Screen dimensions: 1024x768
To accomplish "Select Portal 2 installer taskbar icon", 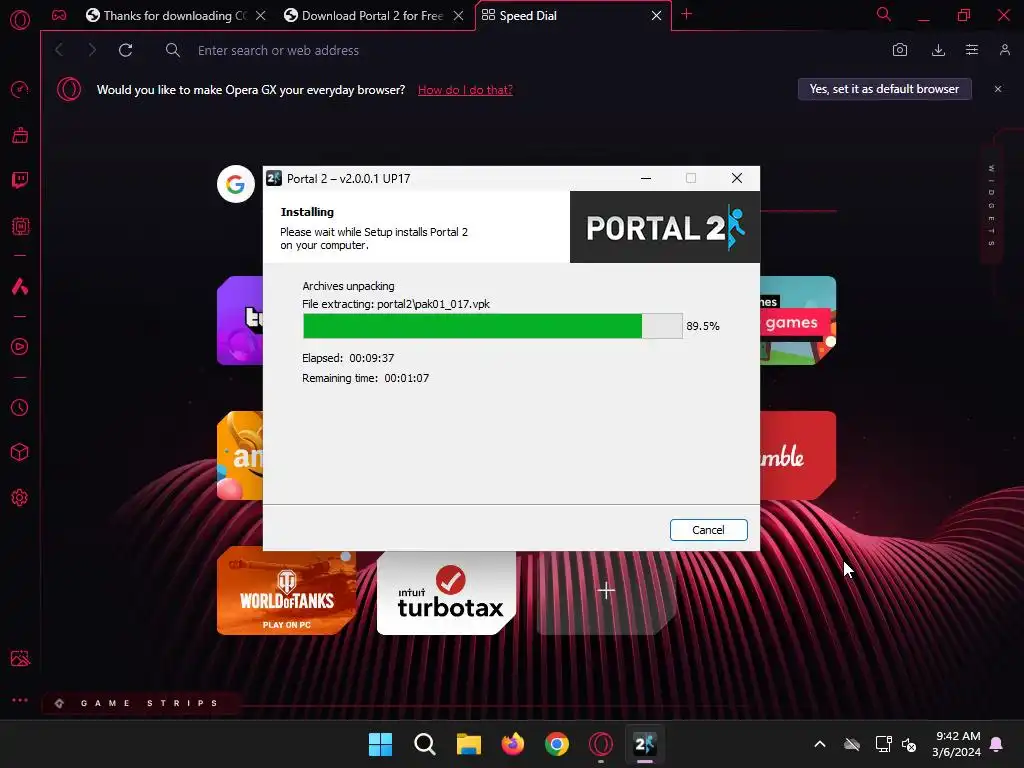I will [645, 744].
